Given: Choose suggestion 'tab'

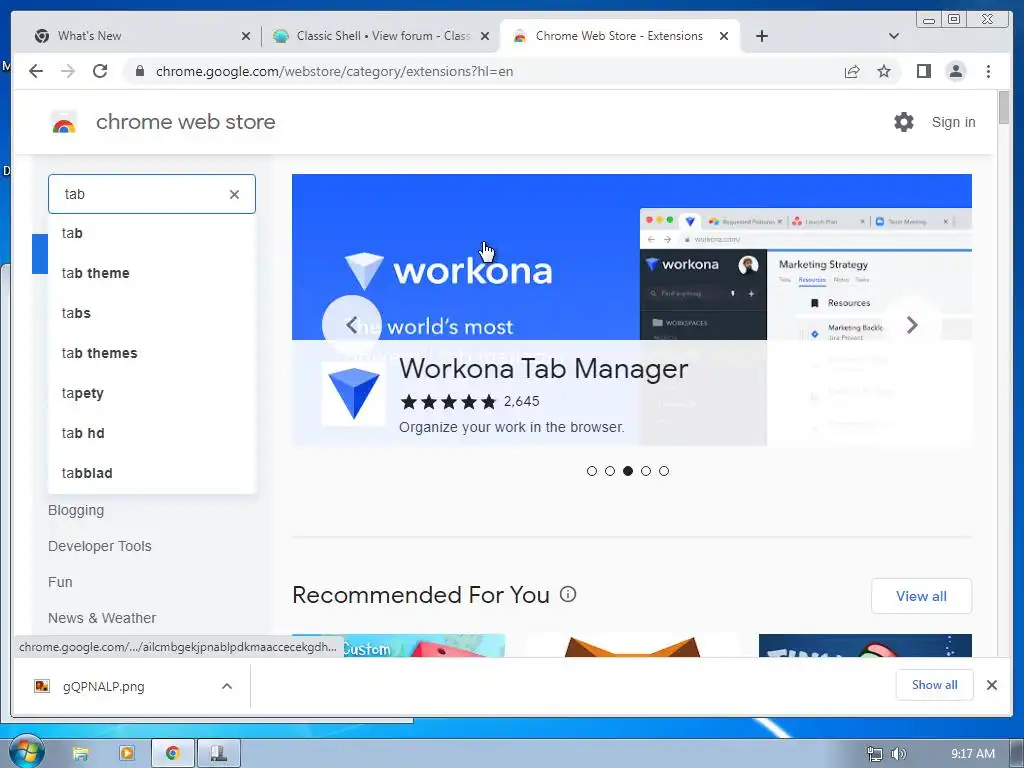Looking at the screenshot, I should tap(152, 233).
